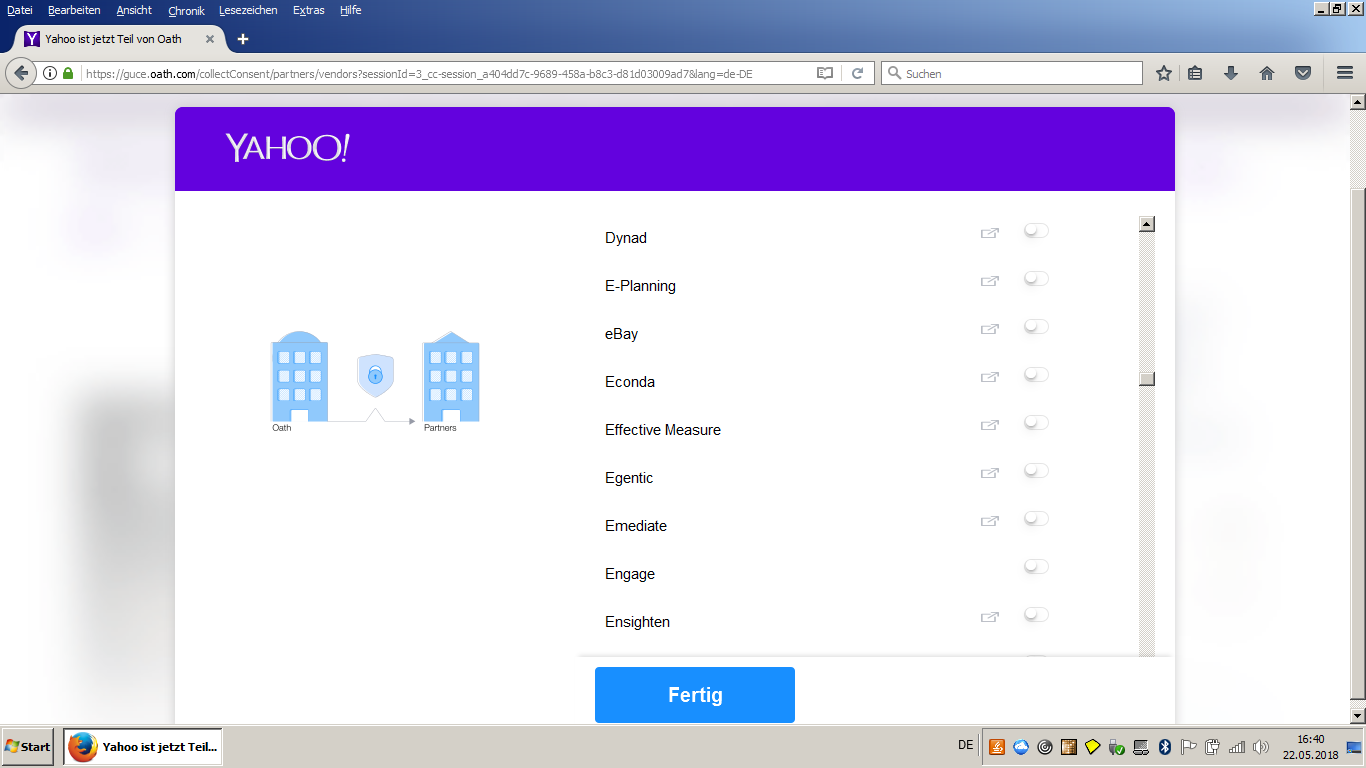Open the blue cloud tray icon
Screen dimensions: 1366x768
coord(1021,747)
